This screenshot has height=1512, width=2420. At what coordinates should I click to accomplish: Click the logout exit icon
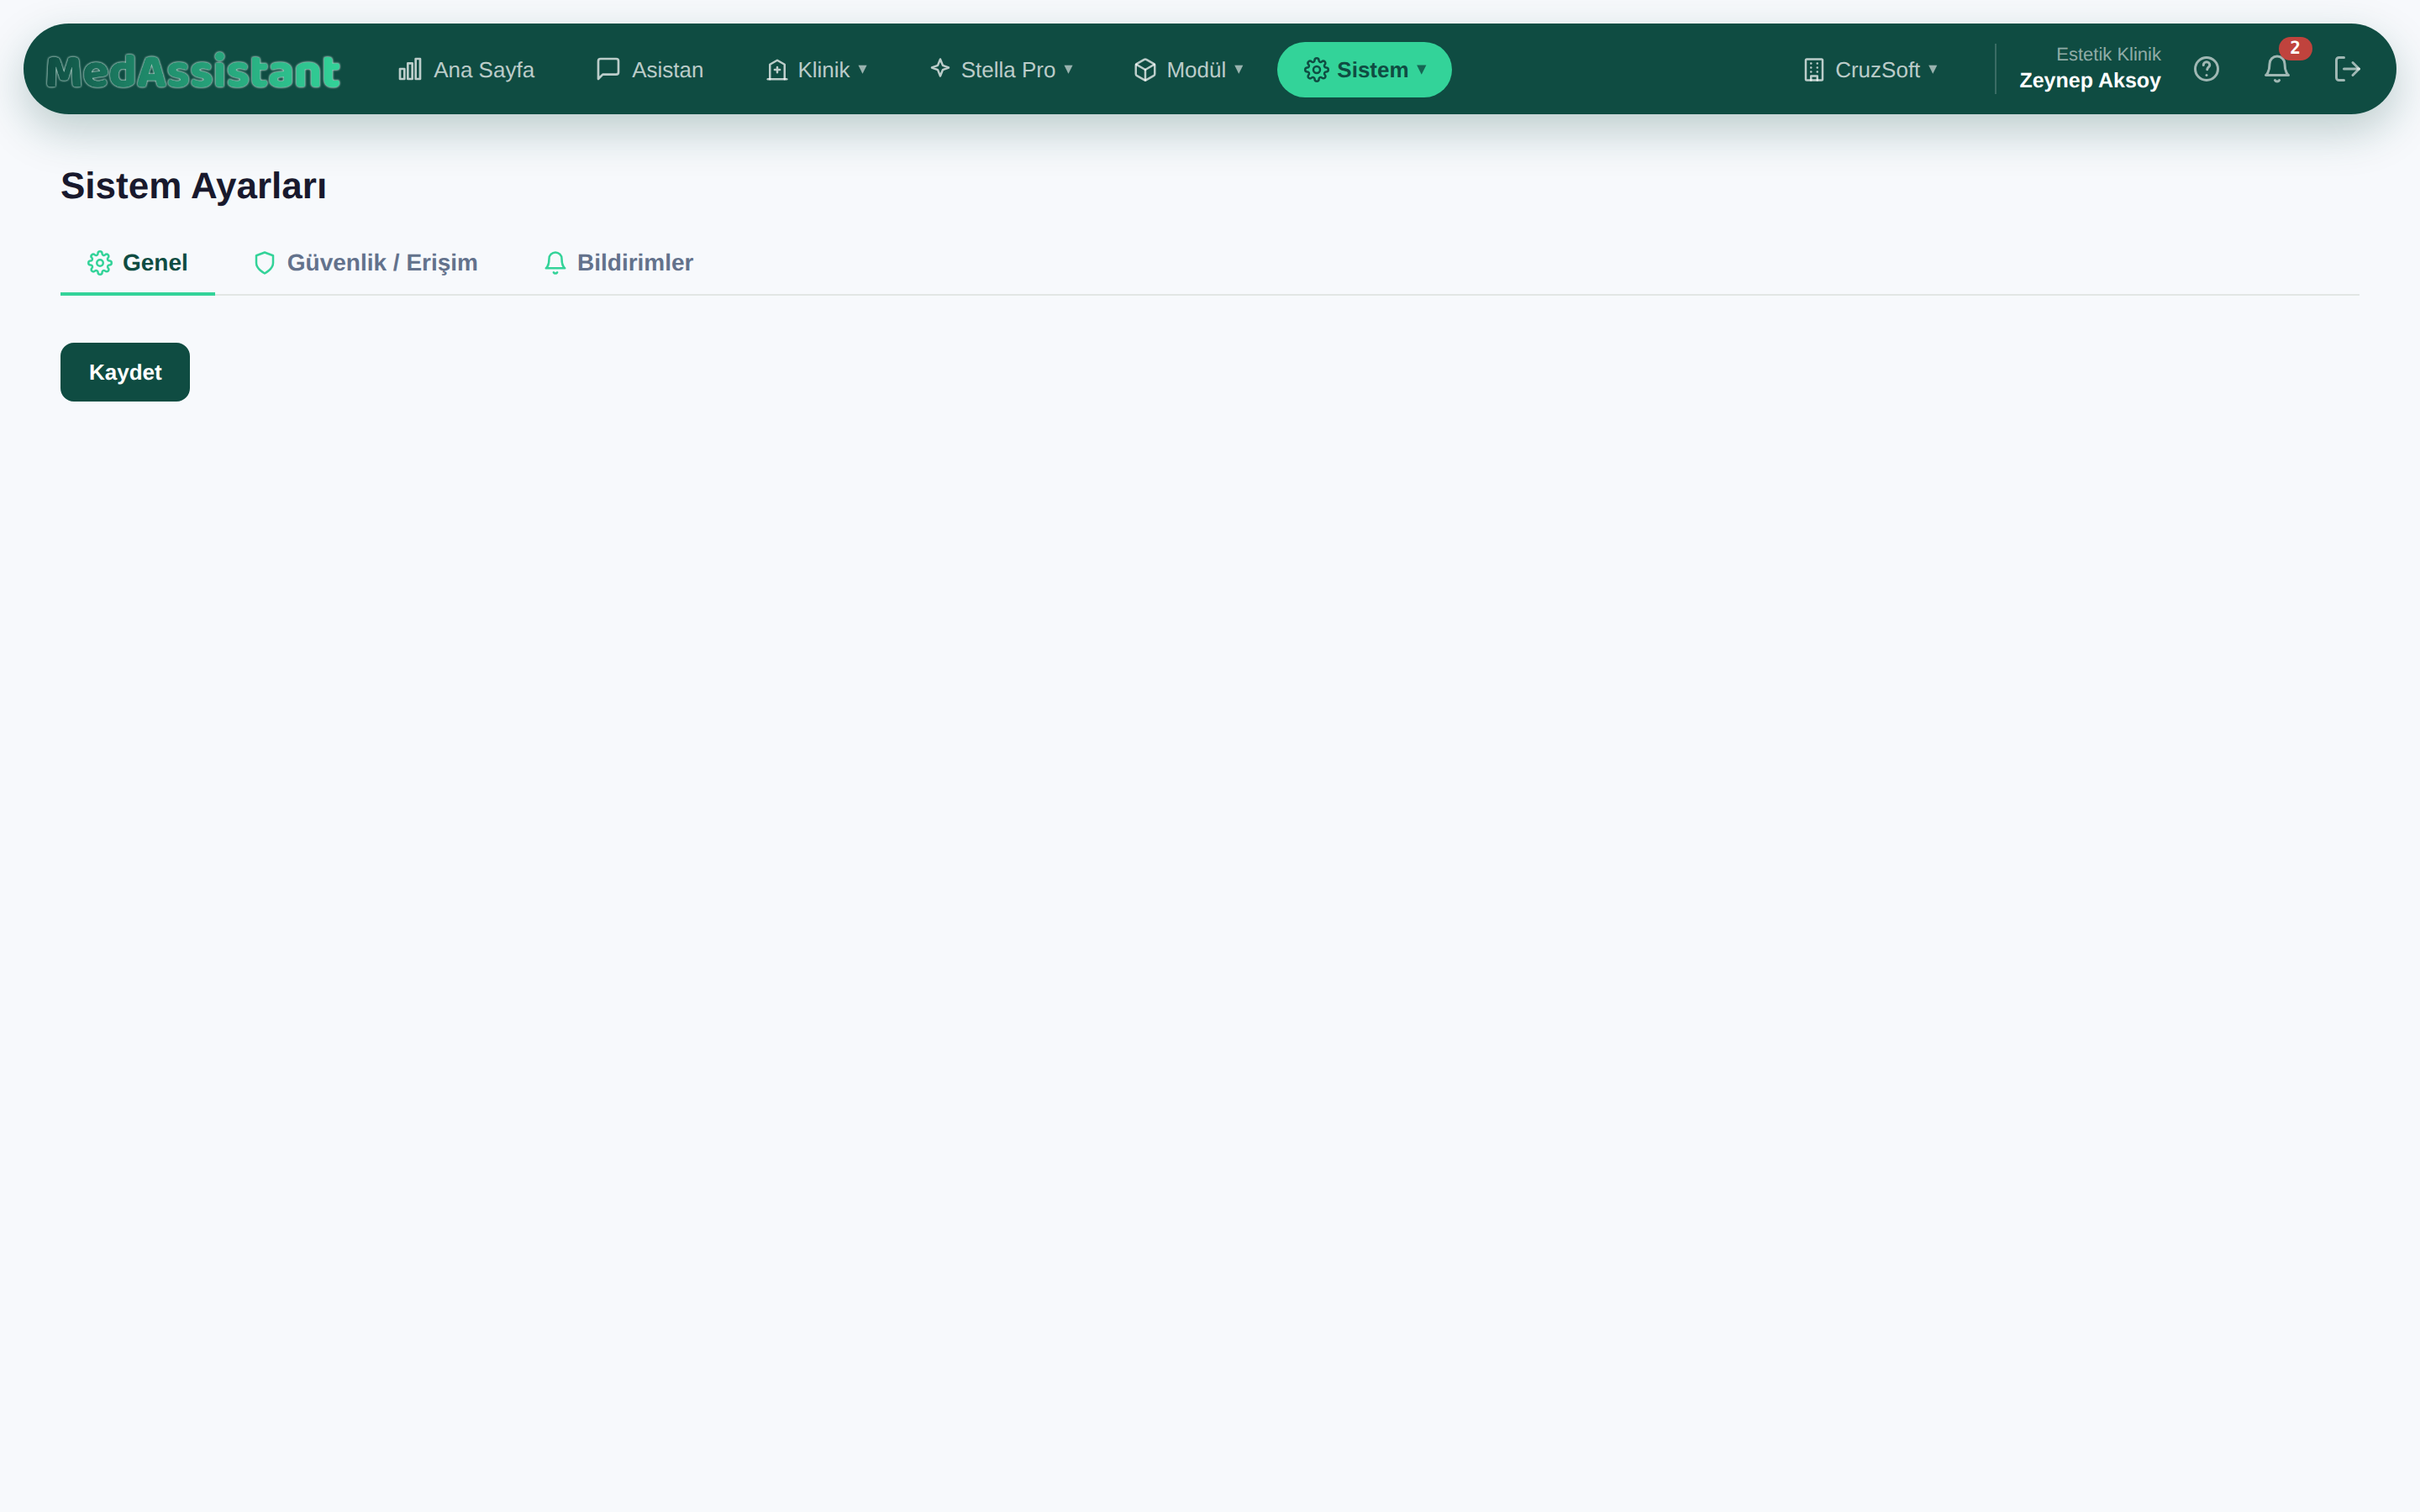[2347, 69]
